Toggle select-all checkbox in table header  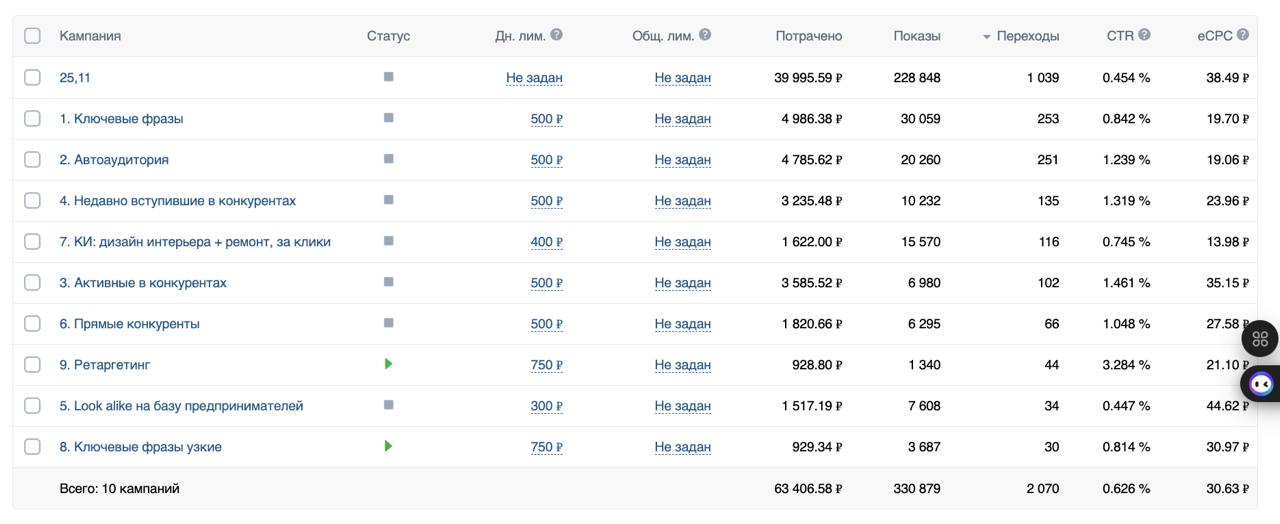pyautogui.click(x=32, y=35)
